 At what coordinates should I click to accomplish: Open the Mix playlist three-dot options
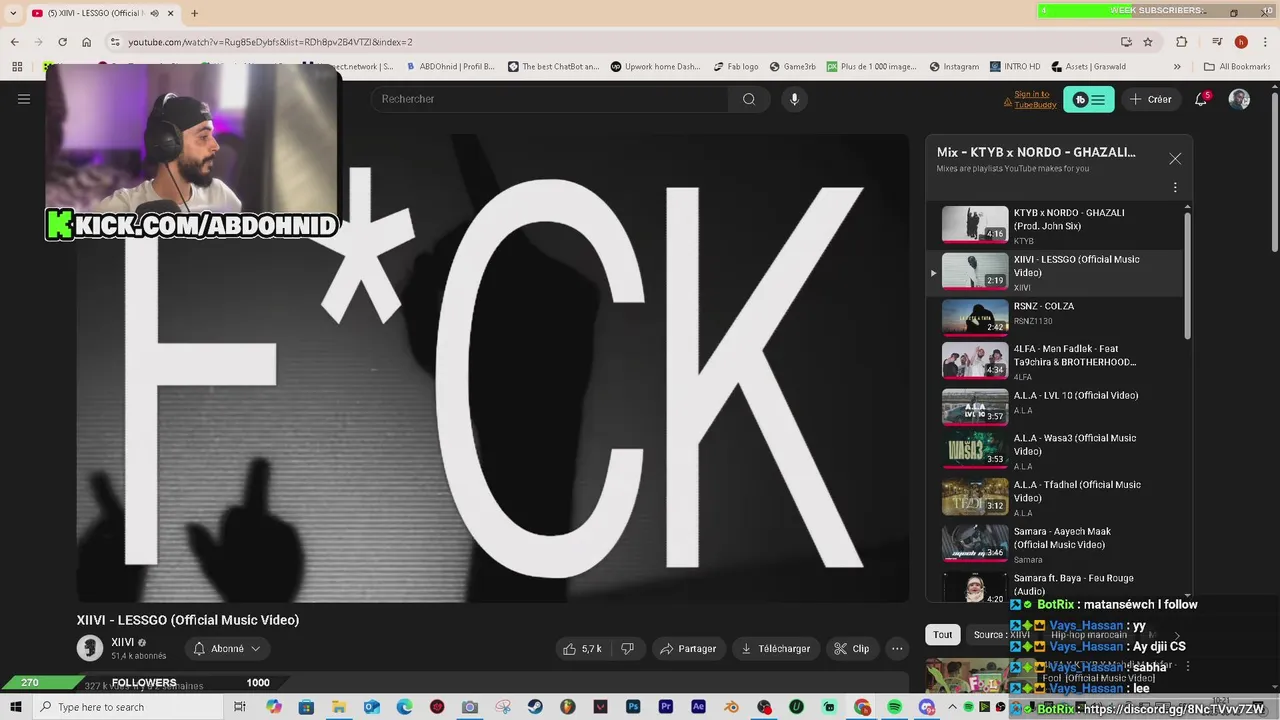coord(1175,187)
